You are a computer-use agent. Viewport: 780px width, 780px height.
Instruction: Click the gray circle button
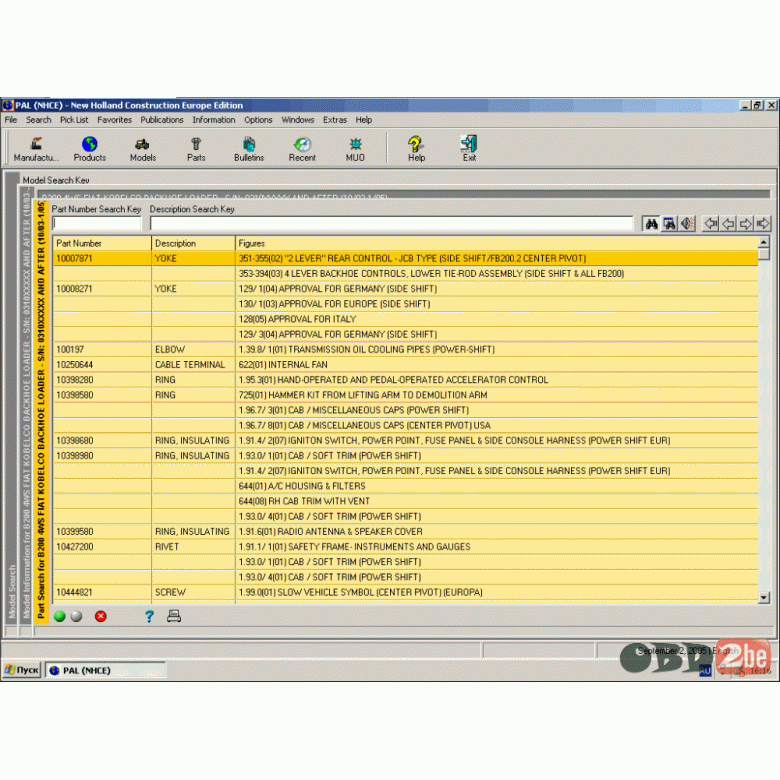tap(77, 616)
